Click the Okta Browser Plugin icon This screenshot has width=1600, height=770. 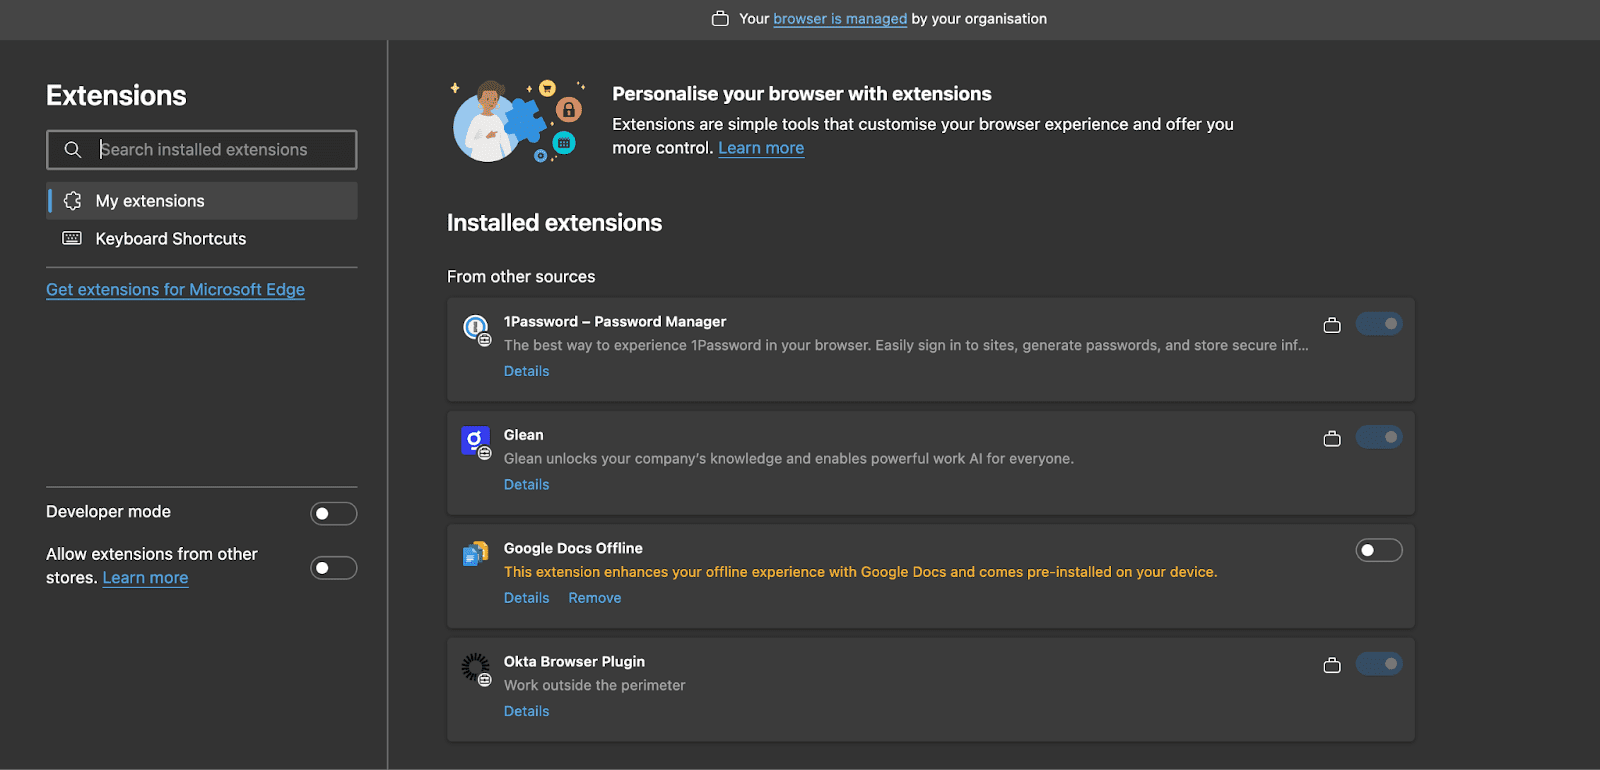(x=475, y=666)
